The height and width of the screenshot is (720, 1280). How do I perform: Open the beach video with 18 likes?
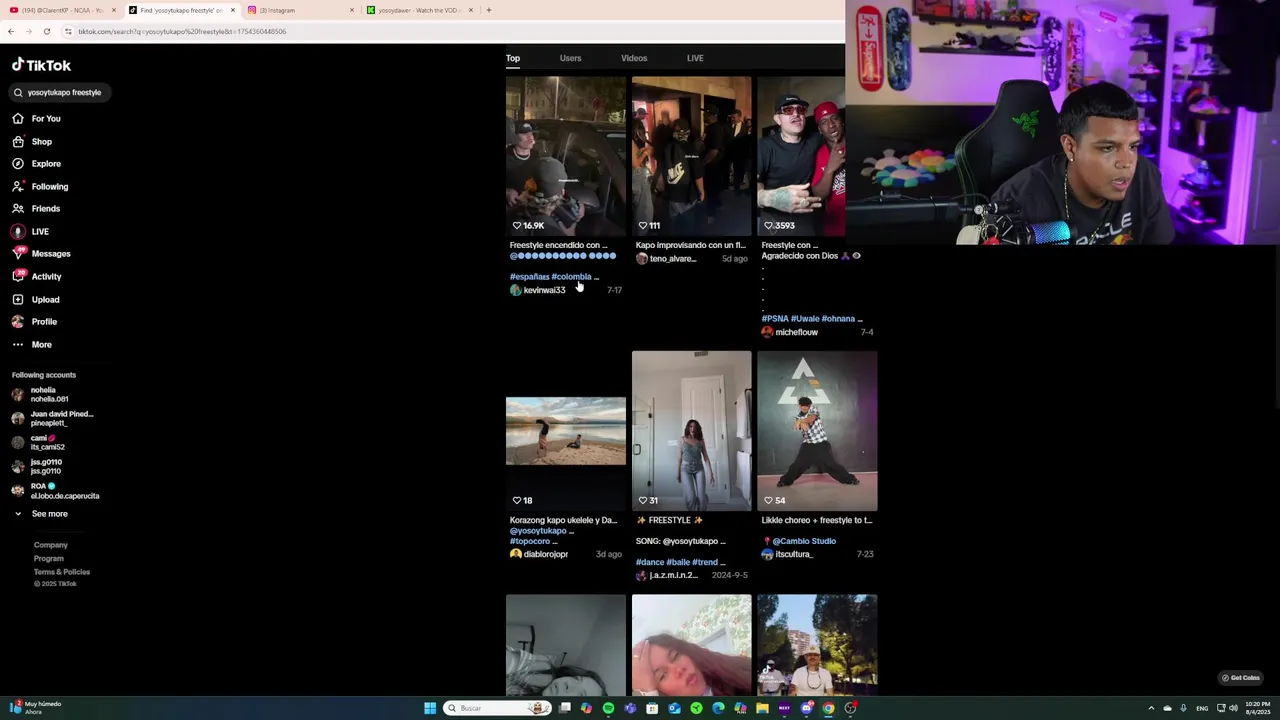click(566, 431)
